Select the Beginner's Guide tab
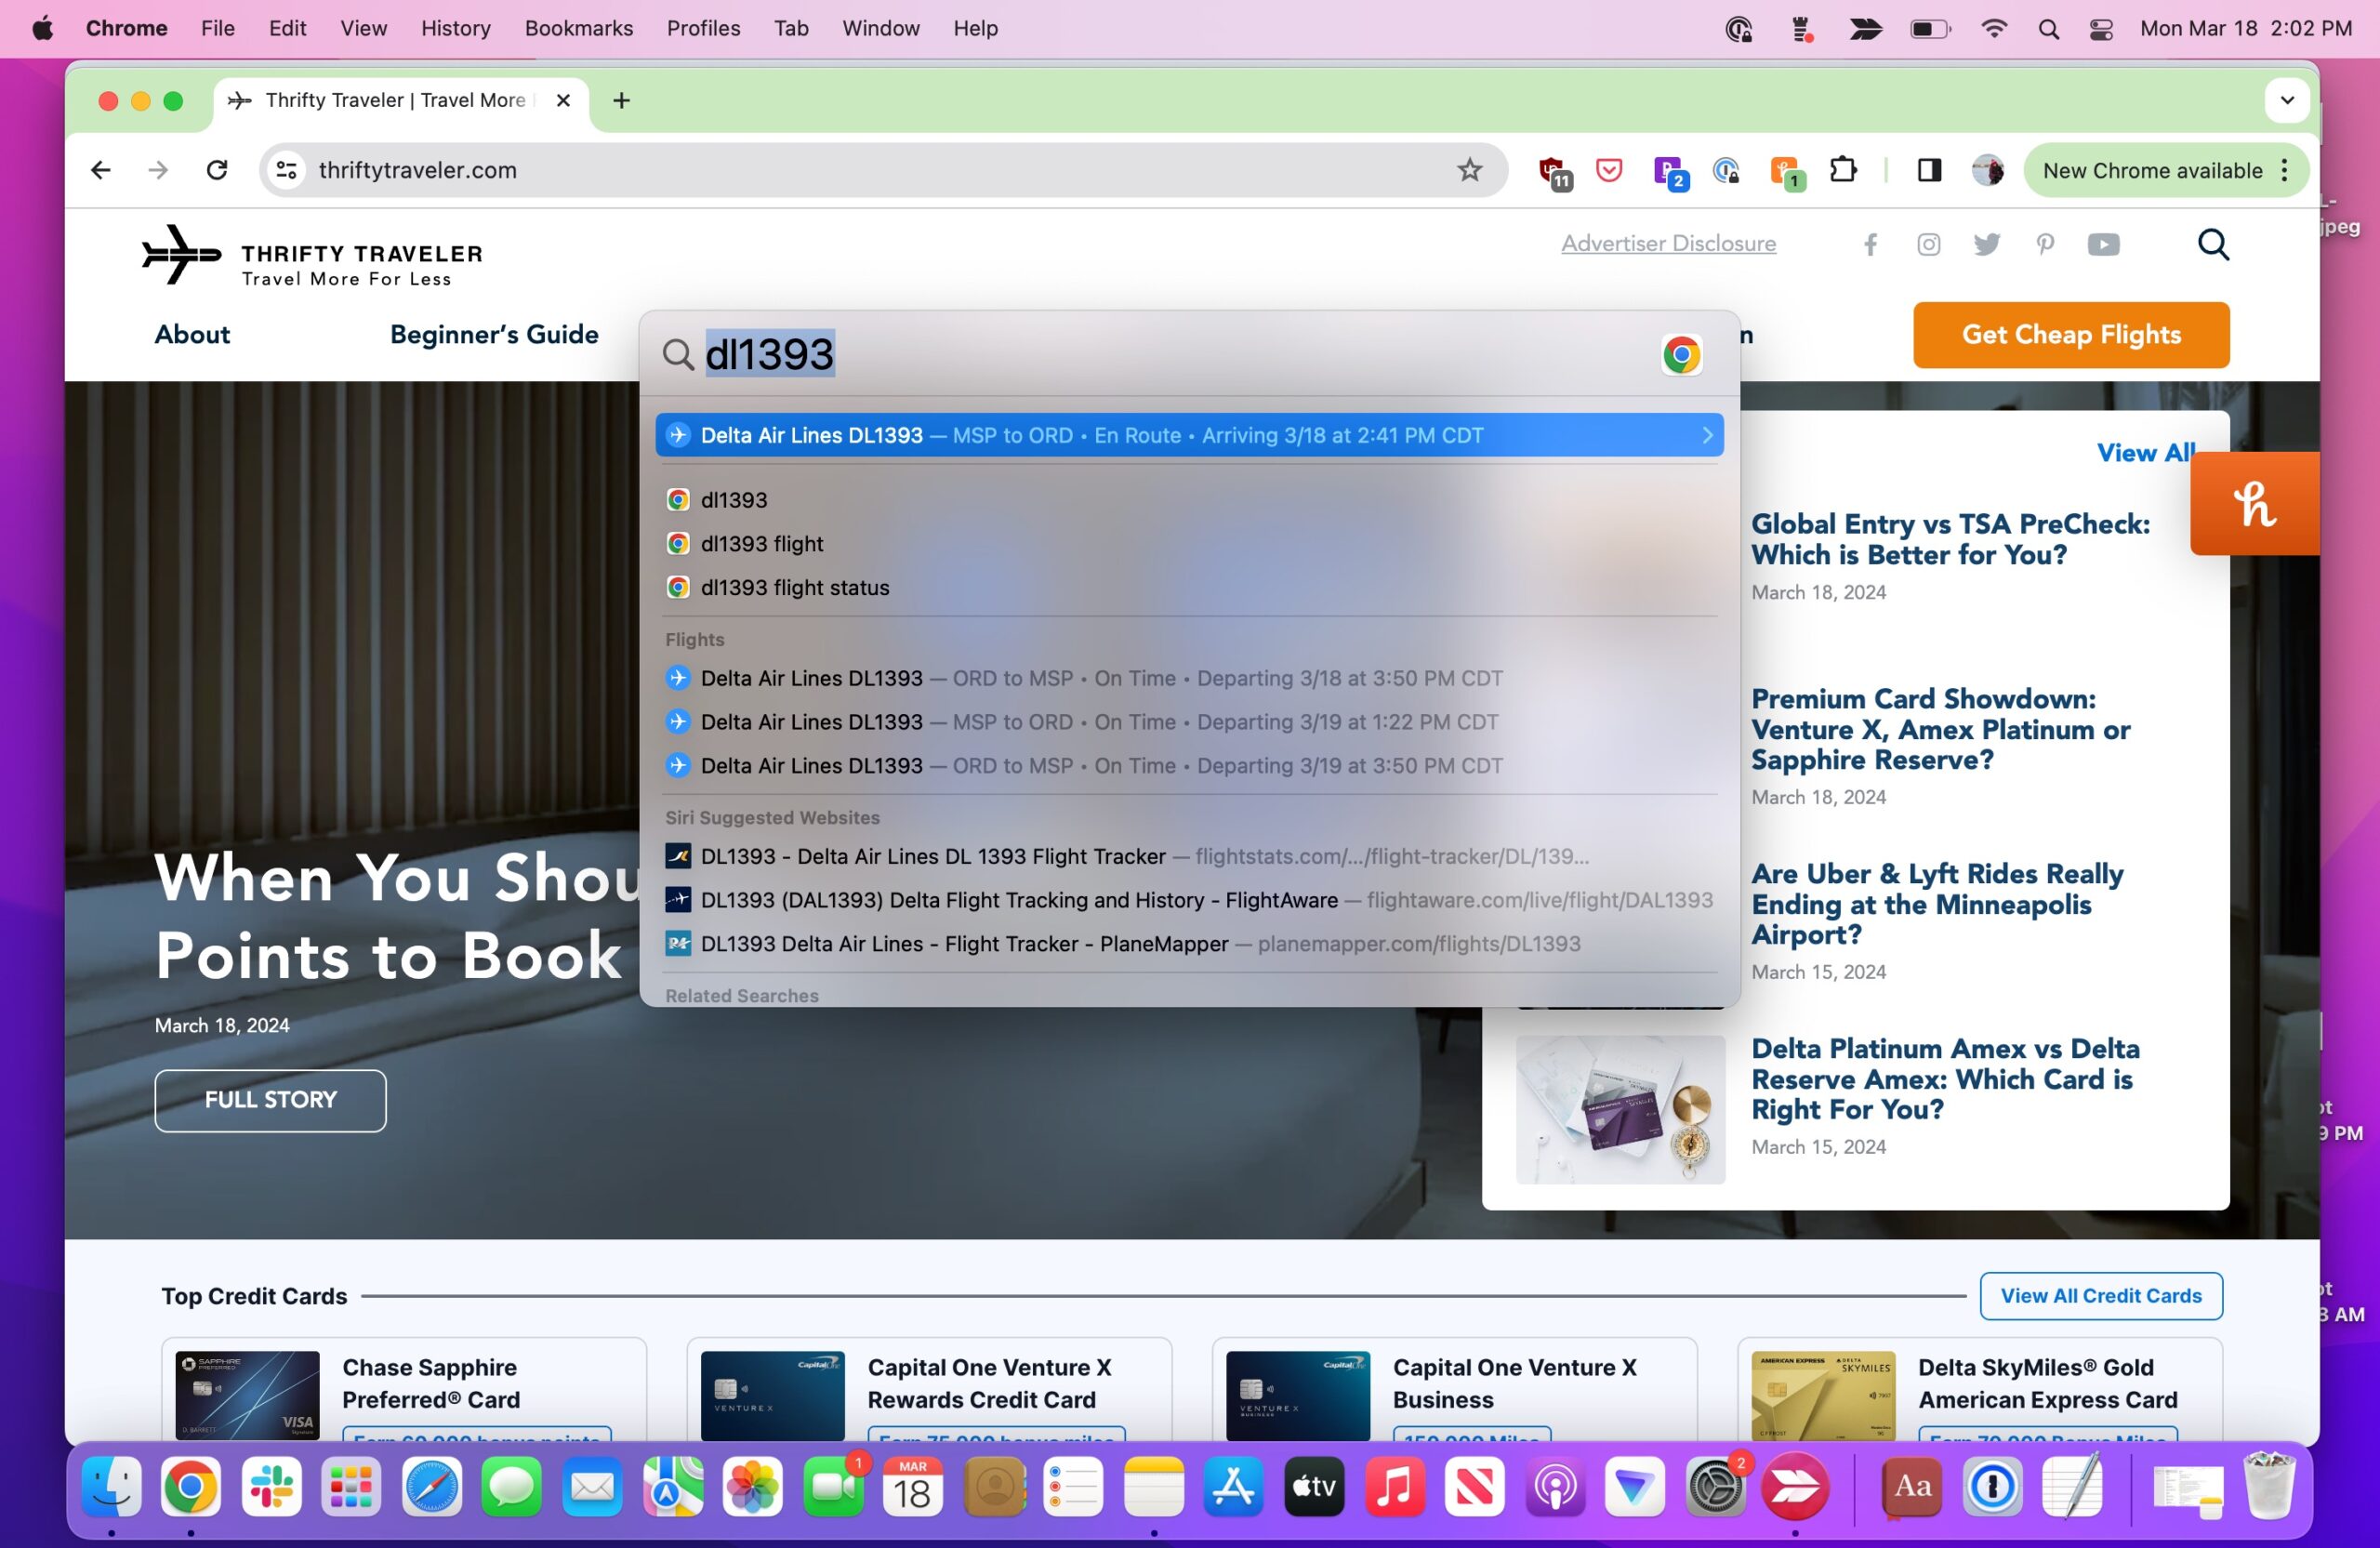 click(x=491, y=335)
